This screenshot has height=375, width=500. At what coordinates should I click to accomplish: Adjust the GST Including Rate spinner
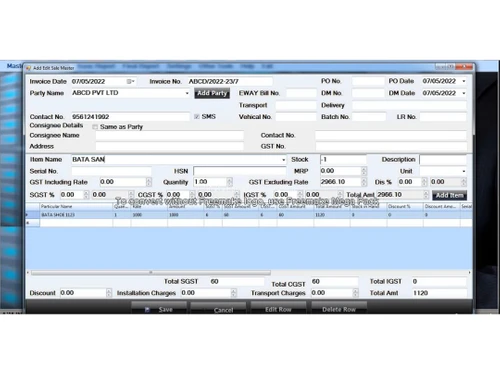[x=149, y=182]
